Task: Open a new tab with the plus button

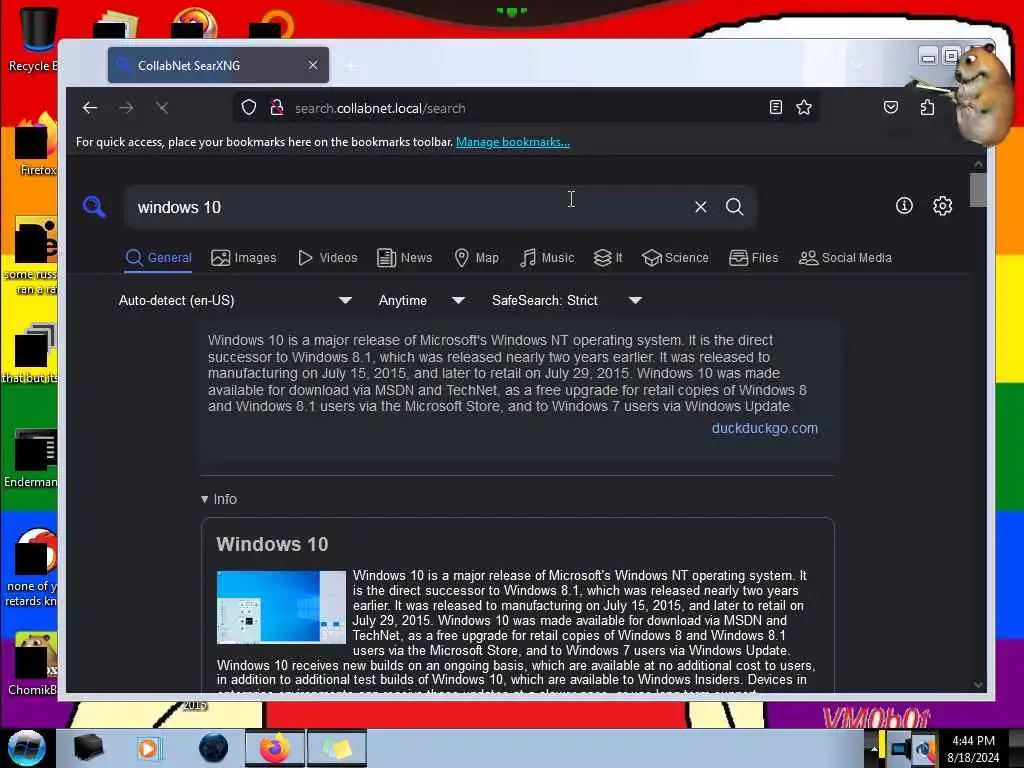Action: coord(351,66)
